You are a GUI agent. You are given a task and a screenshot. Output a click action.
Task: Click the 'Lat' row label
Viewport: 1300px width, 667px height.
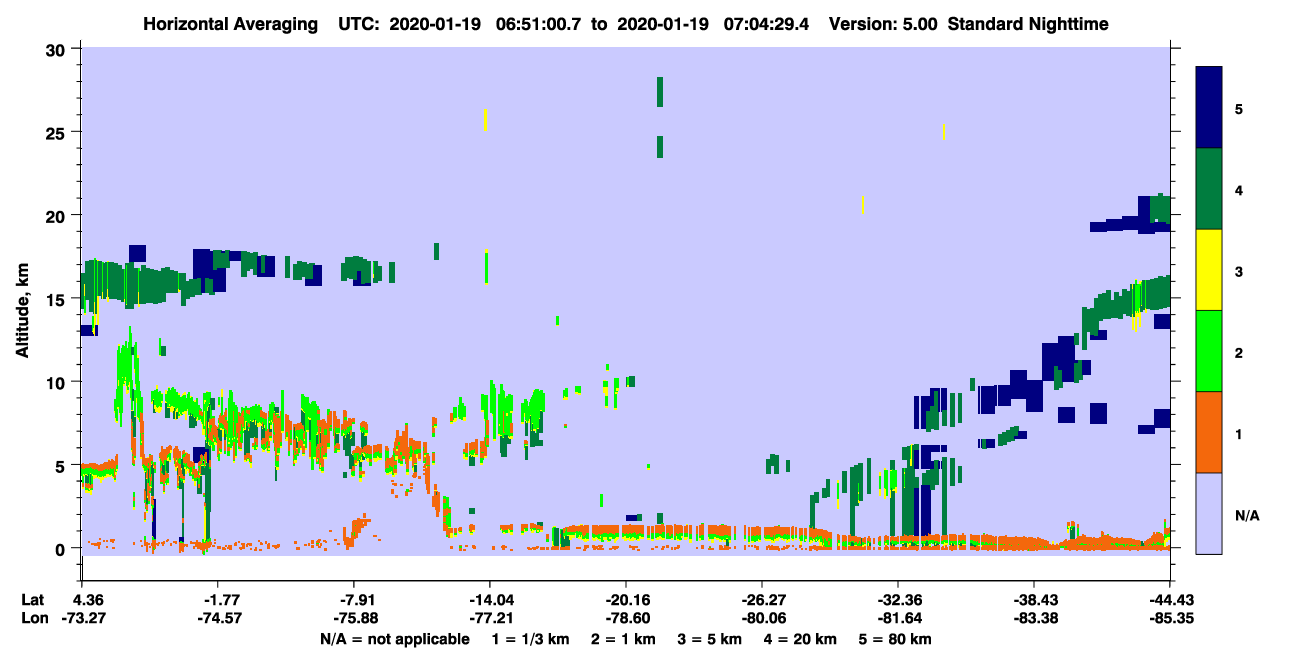click(x=33, y=600)
